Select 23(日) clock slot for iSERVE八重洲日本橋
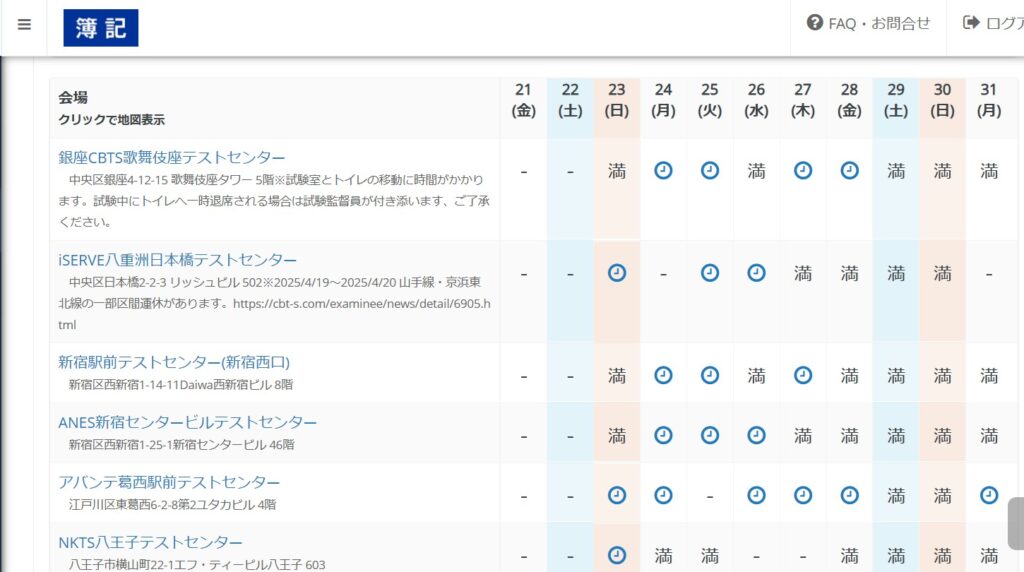1024x572 pixels. (616, 273)
